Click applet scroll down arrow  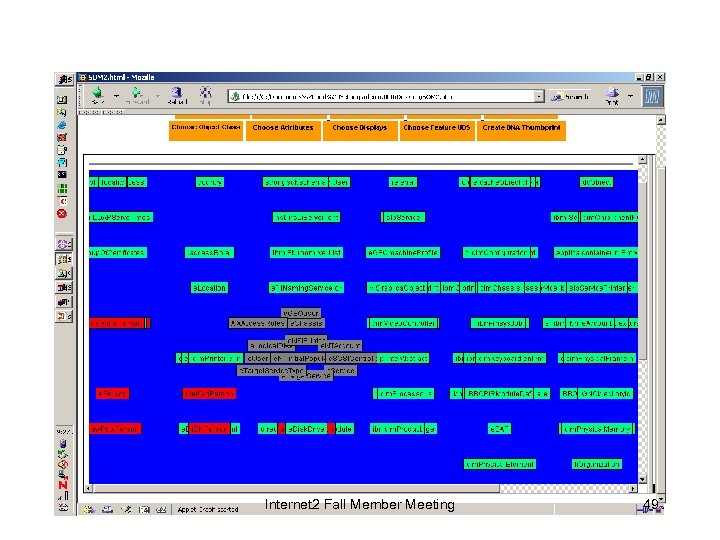(x=642, y=479)
